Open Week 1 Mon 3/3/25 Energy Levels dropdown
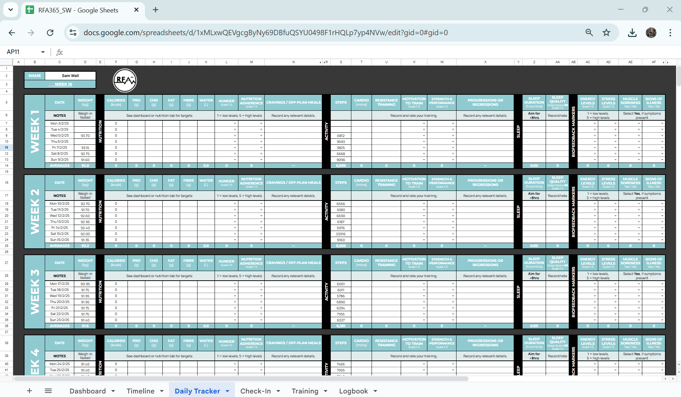Viewport: 681px width, 397px height. click(595, 124)
